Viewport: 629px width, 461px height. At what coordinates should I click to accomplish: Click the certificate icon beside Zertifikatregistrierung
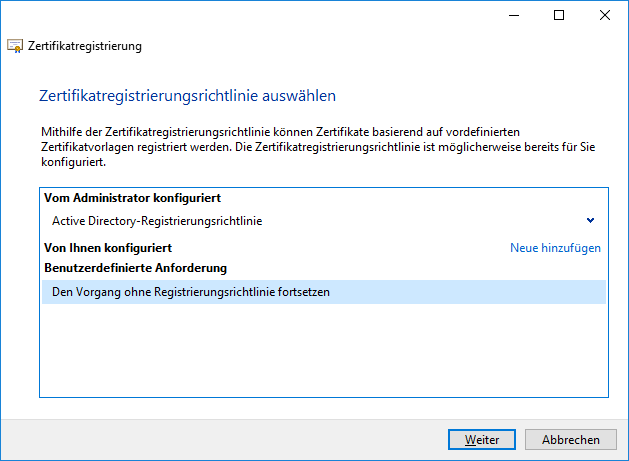[x=15, y=46]
